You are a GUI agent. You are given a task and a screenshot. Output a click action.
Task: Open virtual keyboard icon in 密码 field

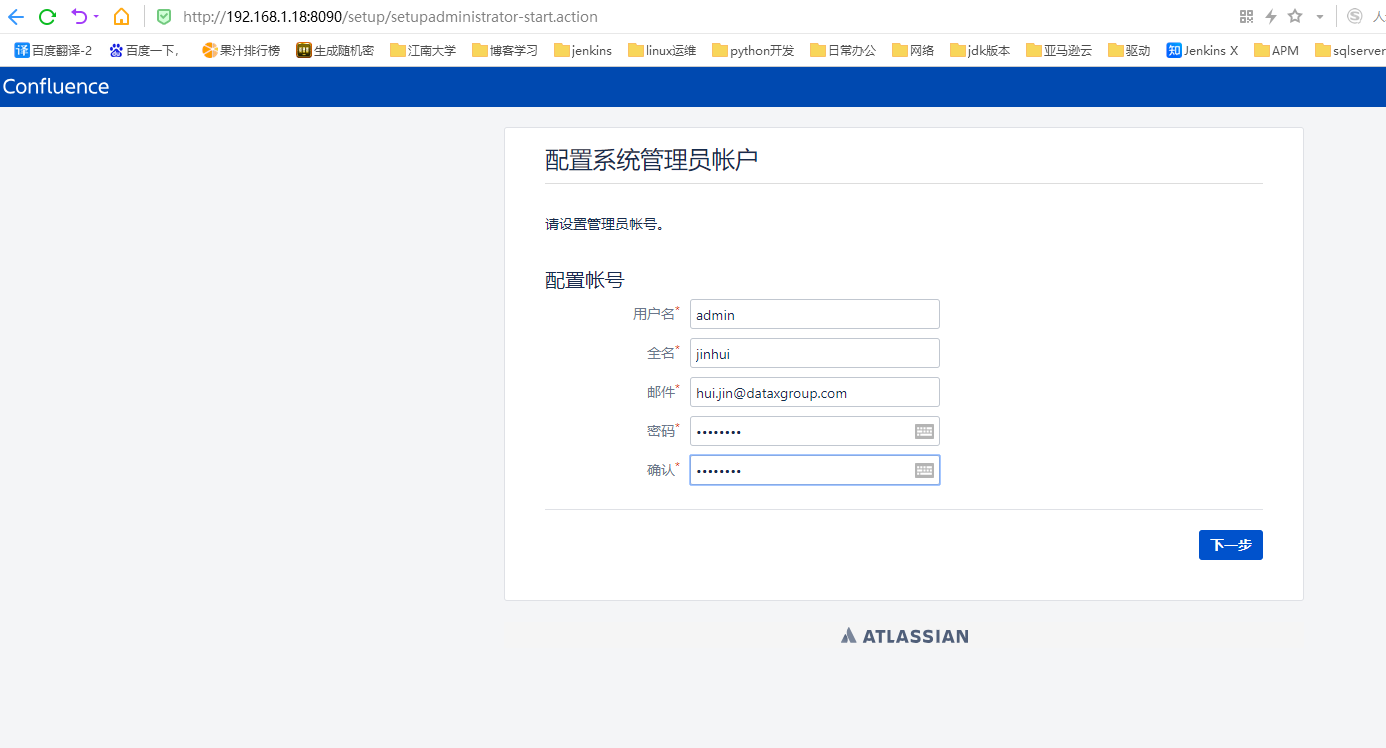click(924, 431)
